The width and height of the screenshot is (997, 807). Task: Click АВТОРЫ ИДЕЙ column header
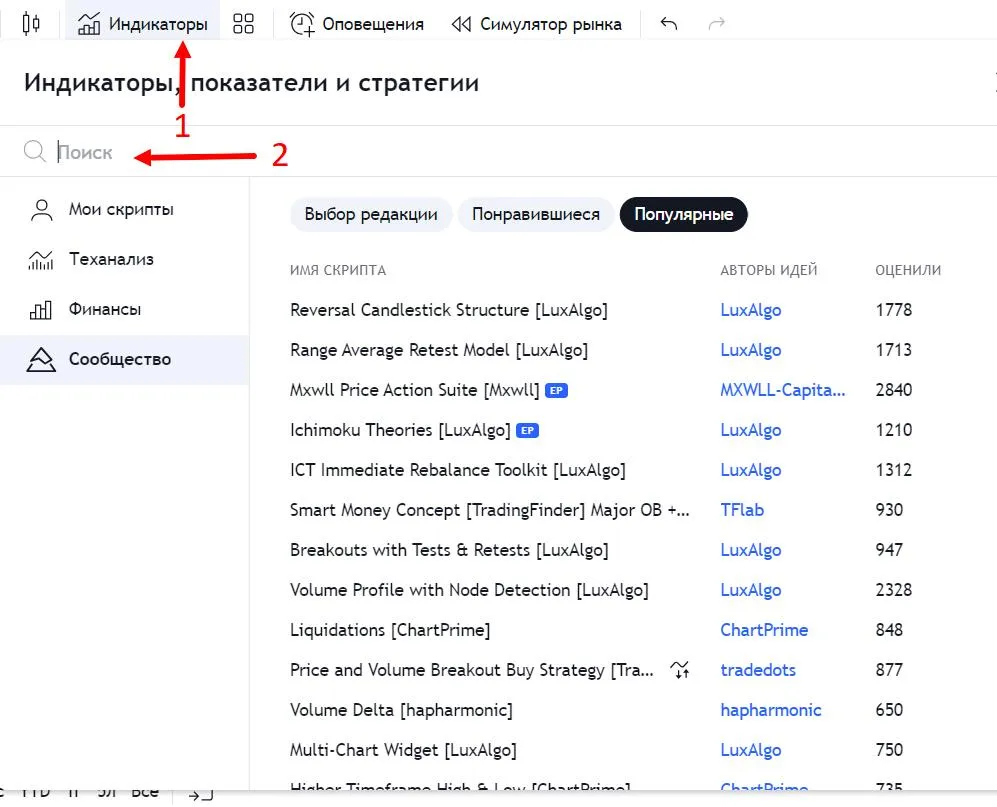[769, 270]
